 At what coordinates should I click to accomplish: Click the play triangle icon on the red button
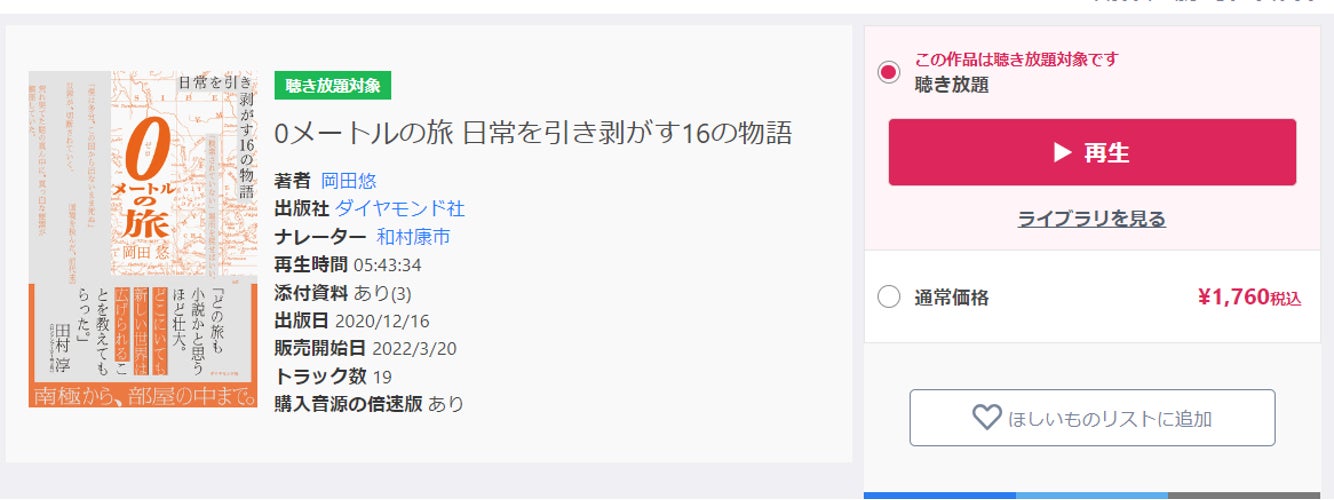(1062, 153)
